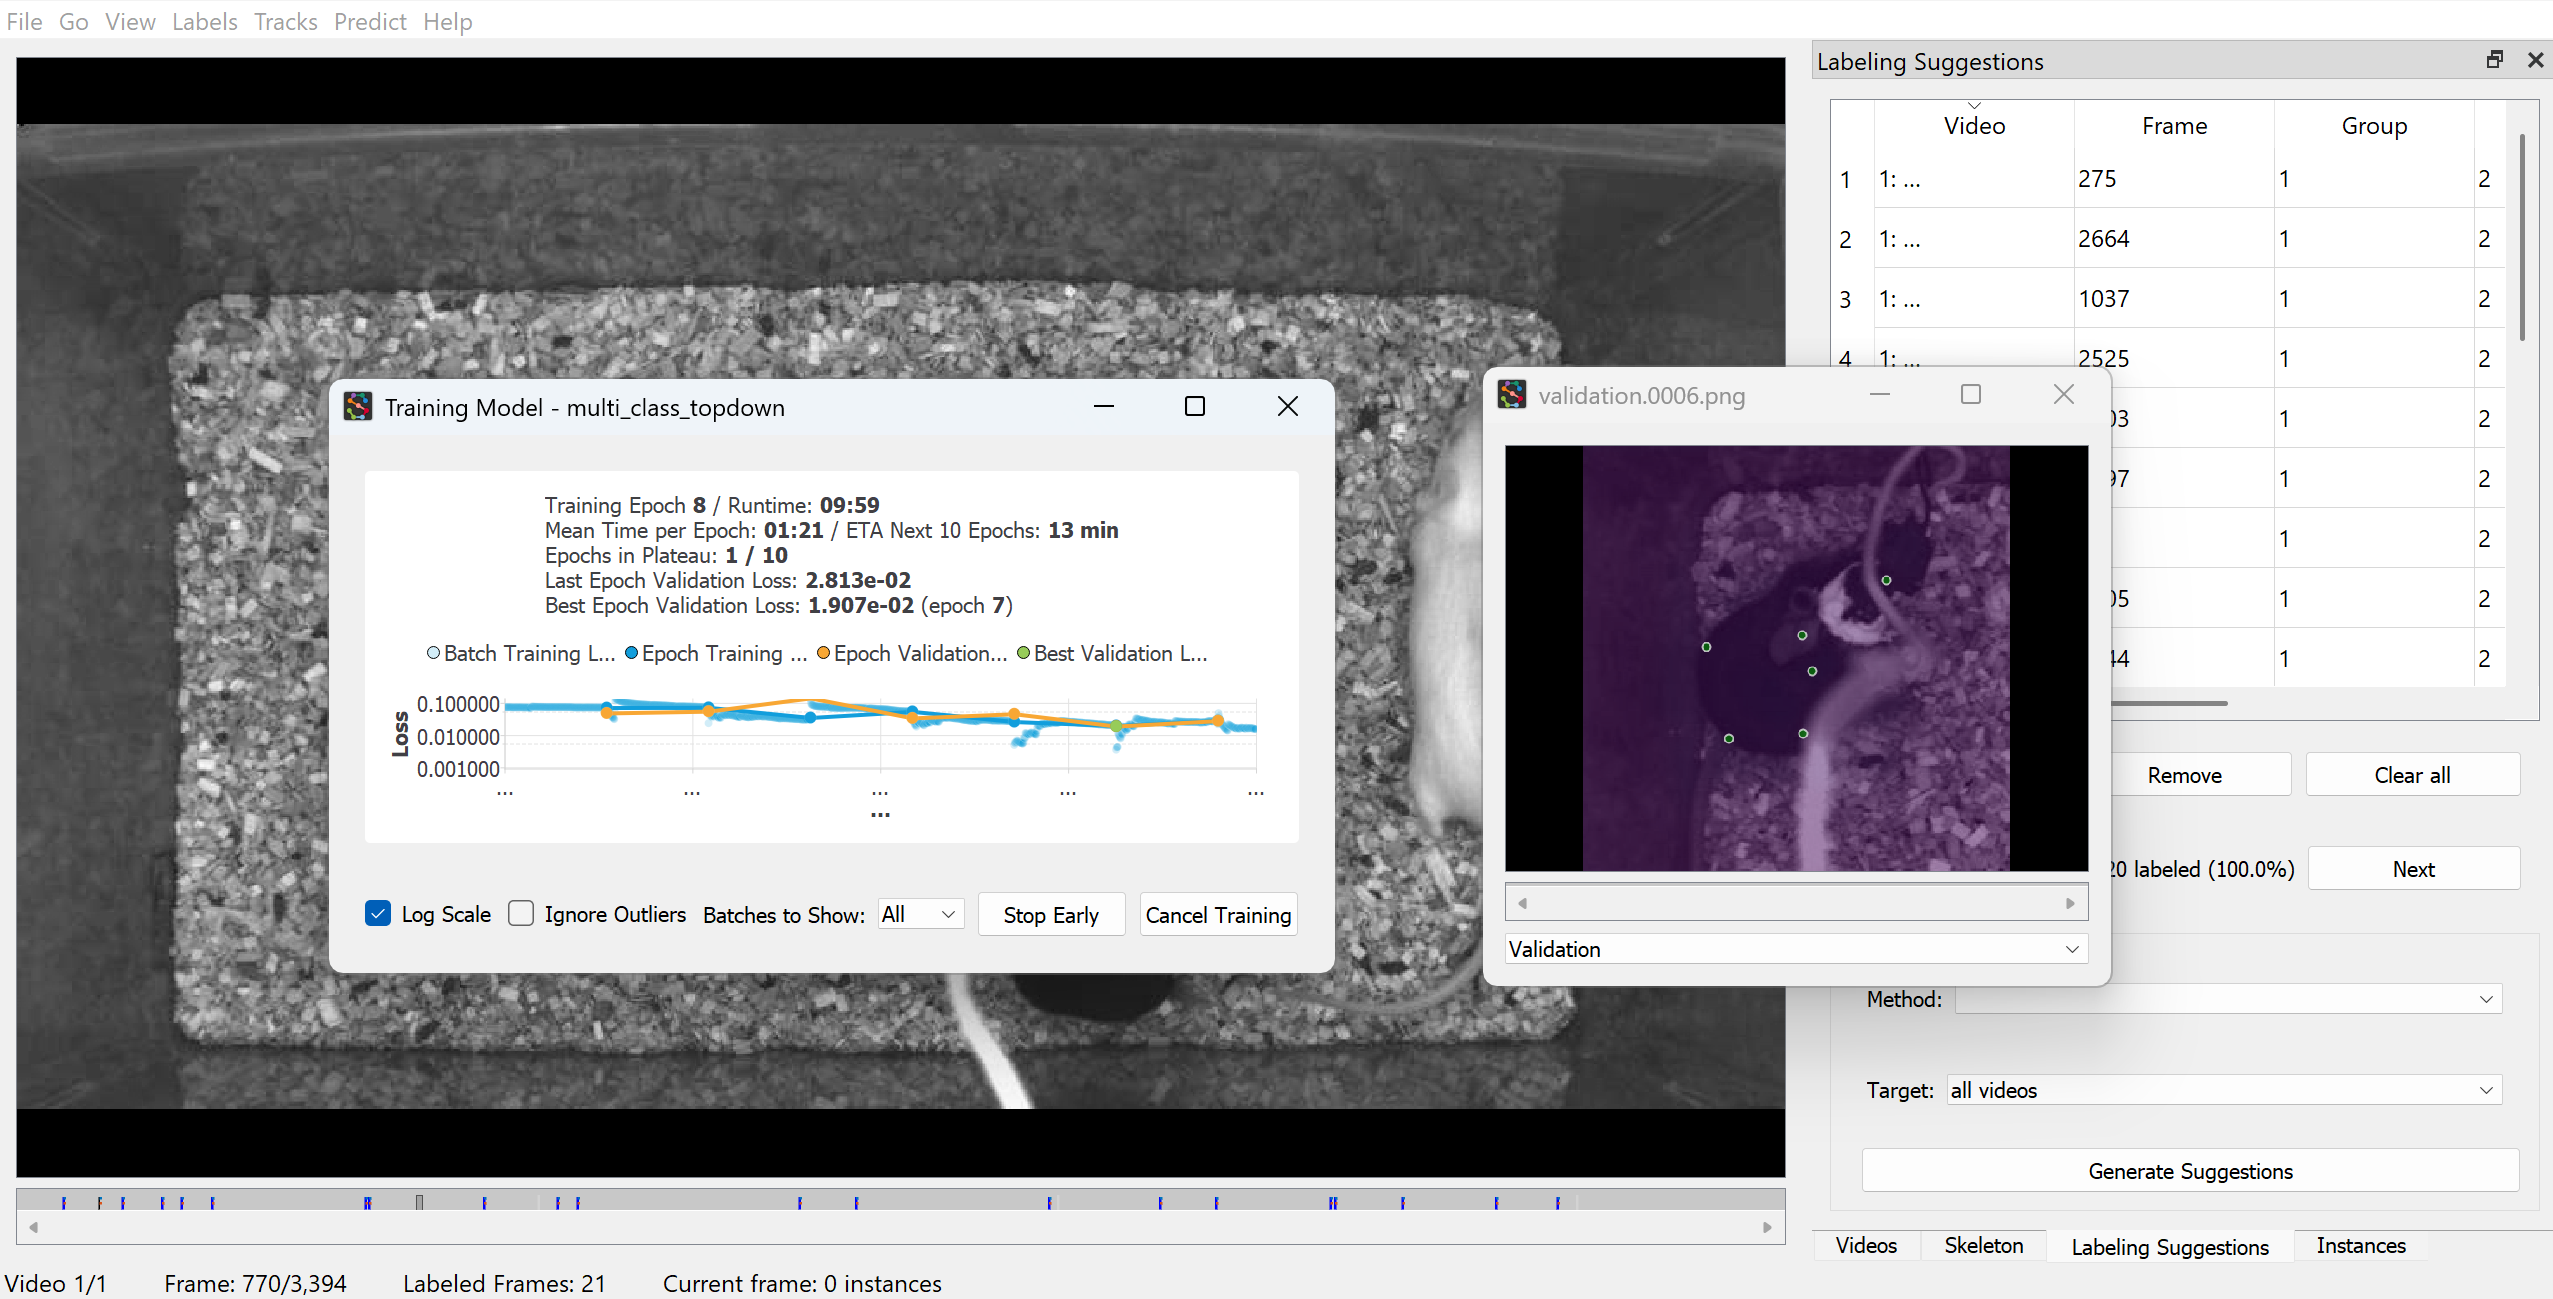Screen dimensions: 2553x1299
Task: Expand the Method dropdown
Action: 2228,999
